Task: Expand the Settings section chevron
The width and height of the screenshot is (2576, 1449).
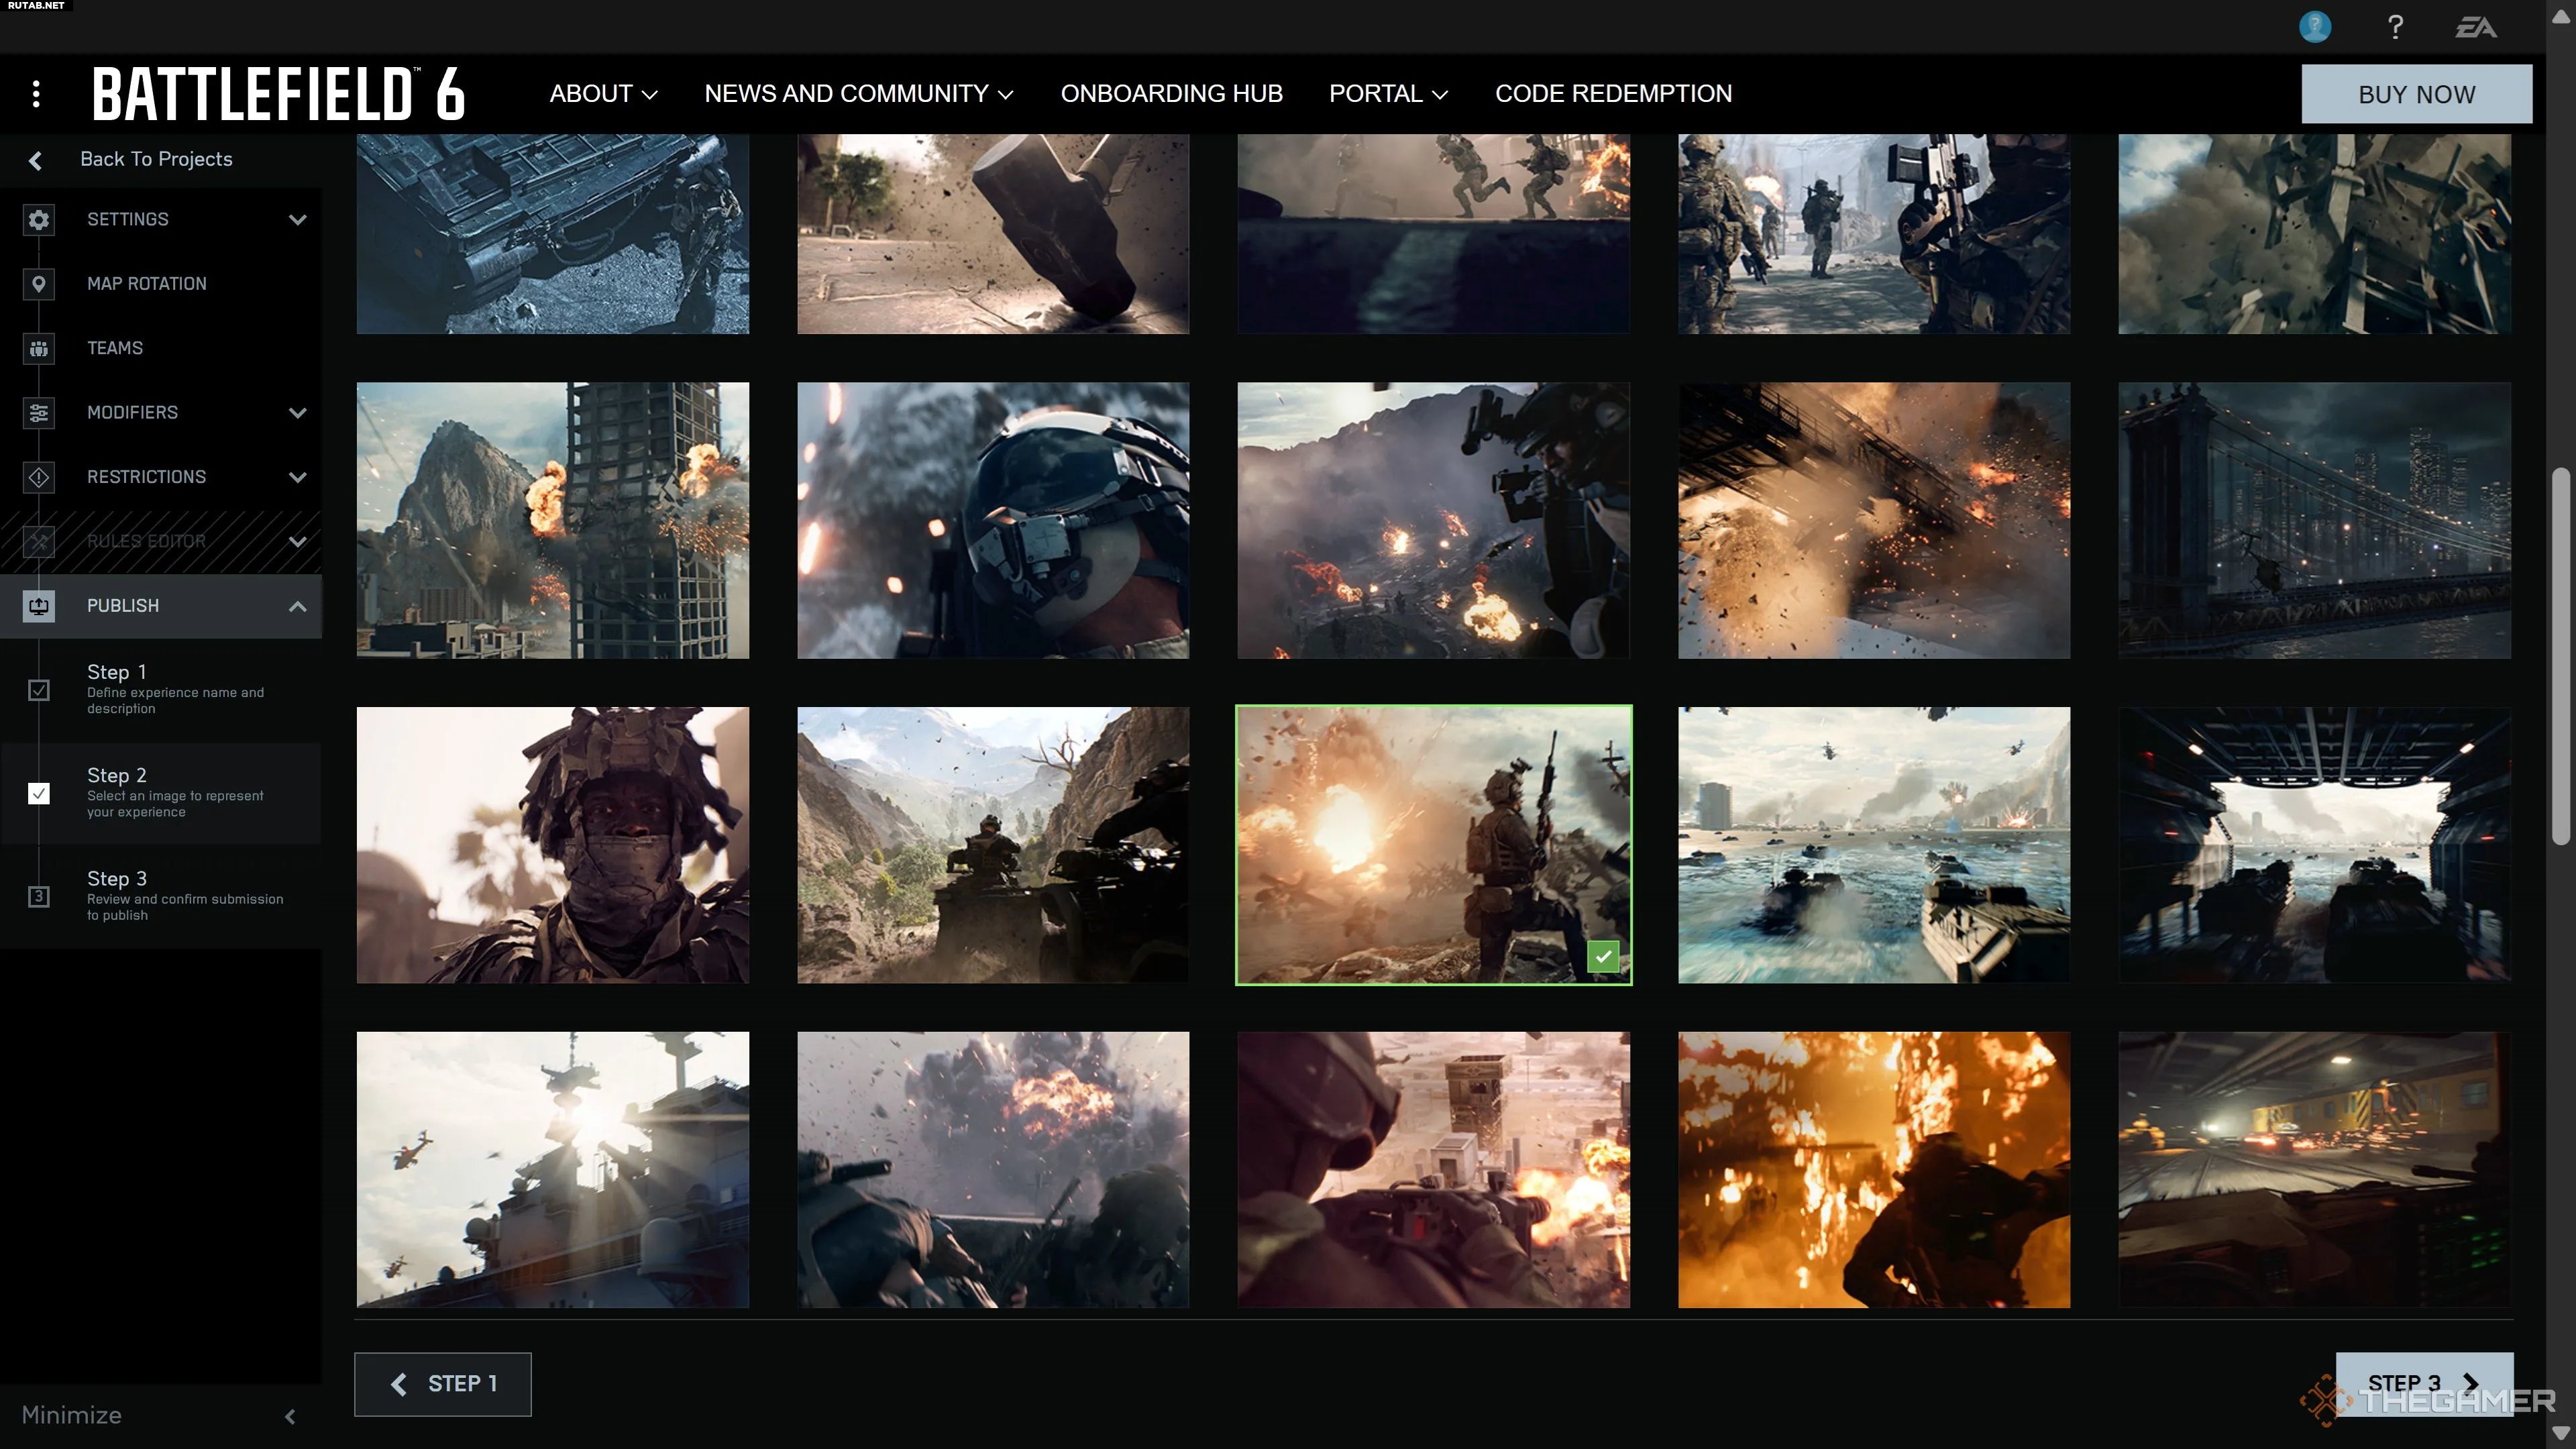Action: pyautogui.click(x=297, y=220)
